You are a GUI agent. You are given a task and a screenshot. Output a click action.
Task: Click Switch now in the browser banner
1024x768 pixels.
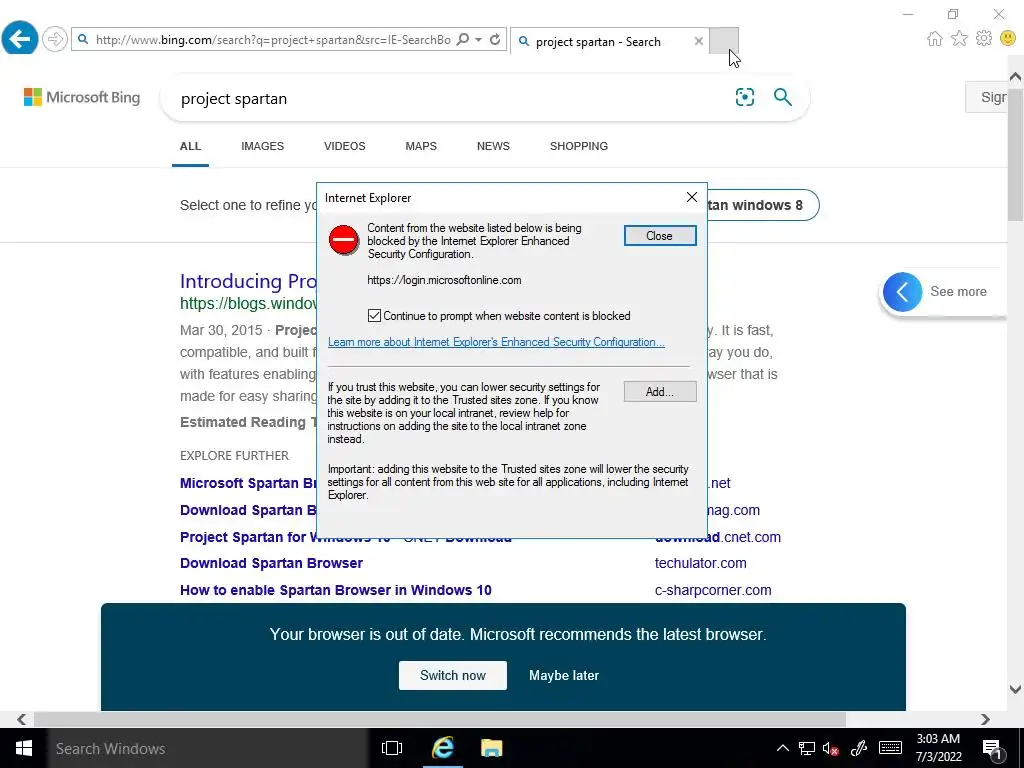[453, 675]
